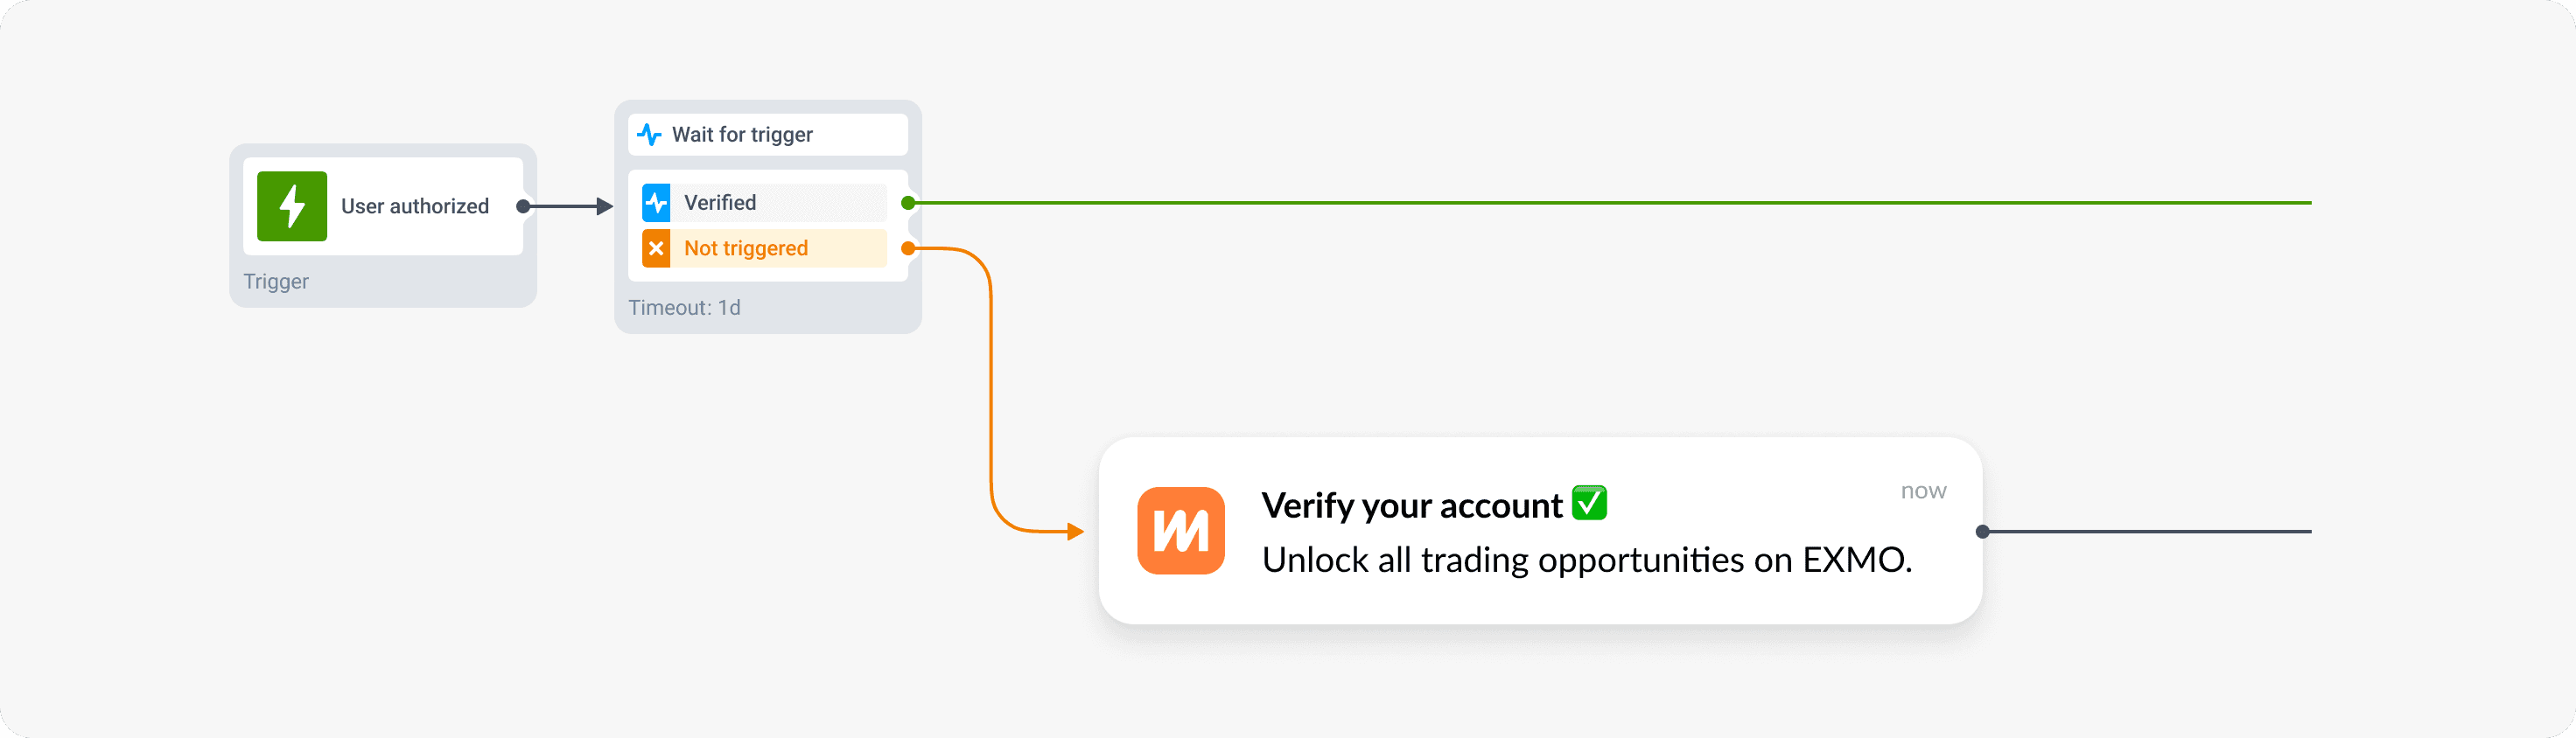Click the green lightning bolt trigger icon
The width and height of the screenshot is (2576, 738).
point(291,206)
